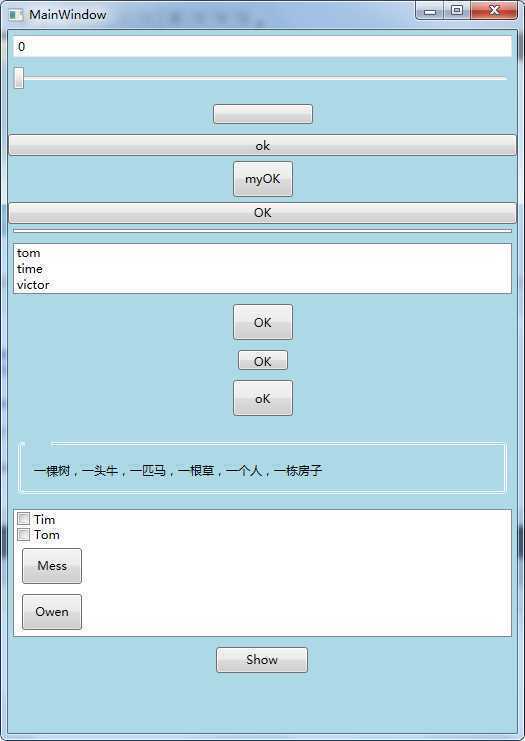Click the Chinese text inside the group box
525x741 pixels.
click(x=178, y=471)
